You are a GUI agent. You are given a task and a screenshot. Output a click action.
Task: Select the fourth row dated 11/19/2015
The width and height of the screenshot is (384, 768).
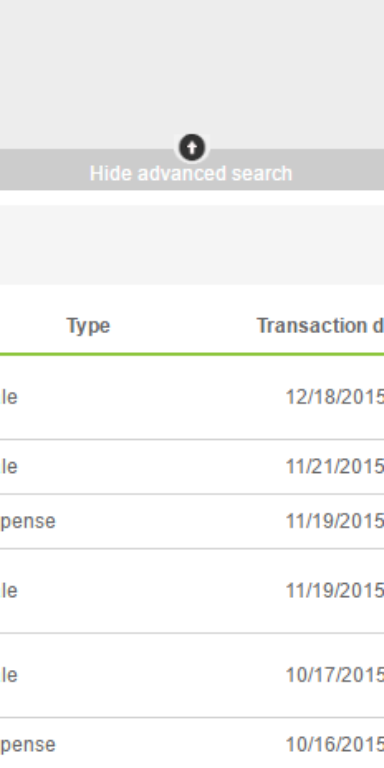(192, 591)
